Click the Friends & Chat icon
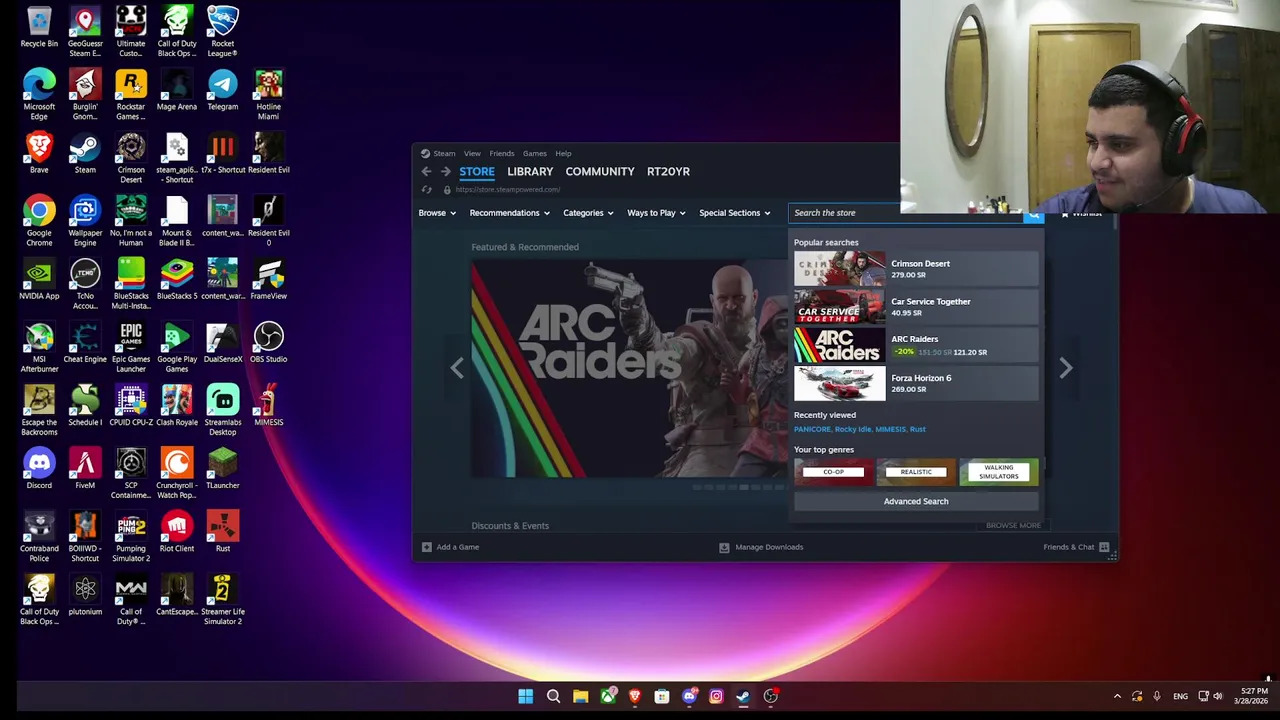The width and height of the screenshot is (1280, 720). click(1104, 547)
